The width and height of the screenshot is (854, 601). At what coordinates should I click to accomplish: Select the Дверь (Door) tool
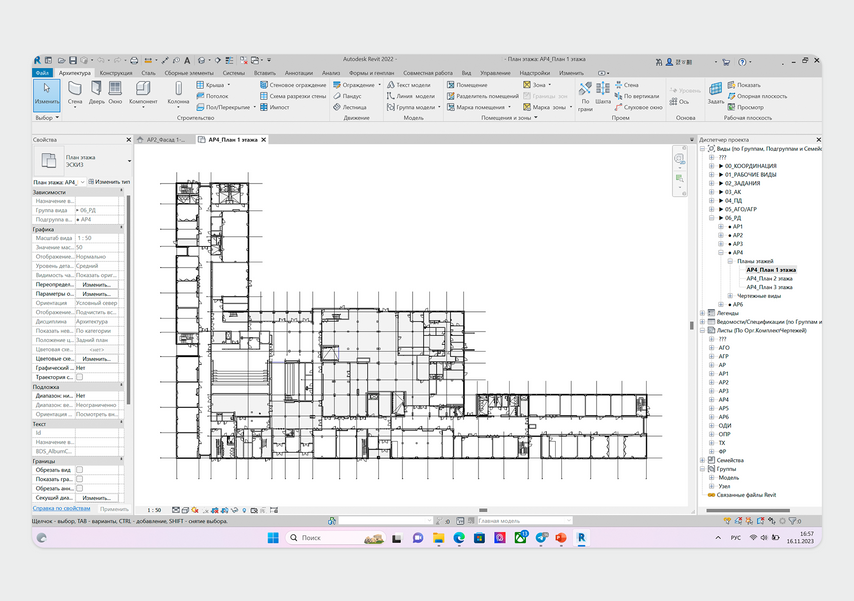coord(96,93)
